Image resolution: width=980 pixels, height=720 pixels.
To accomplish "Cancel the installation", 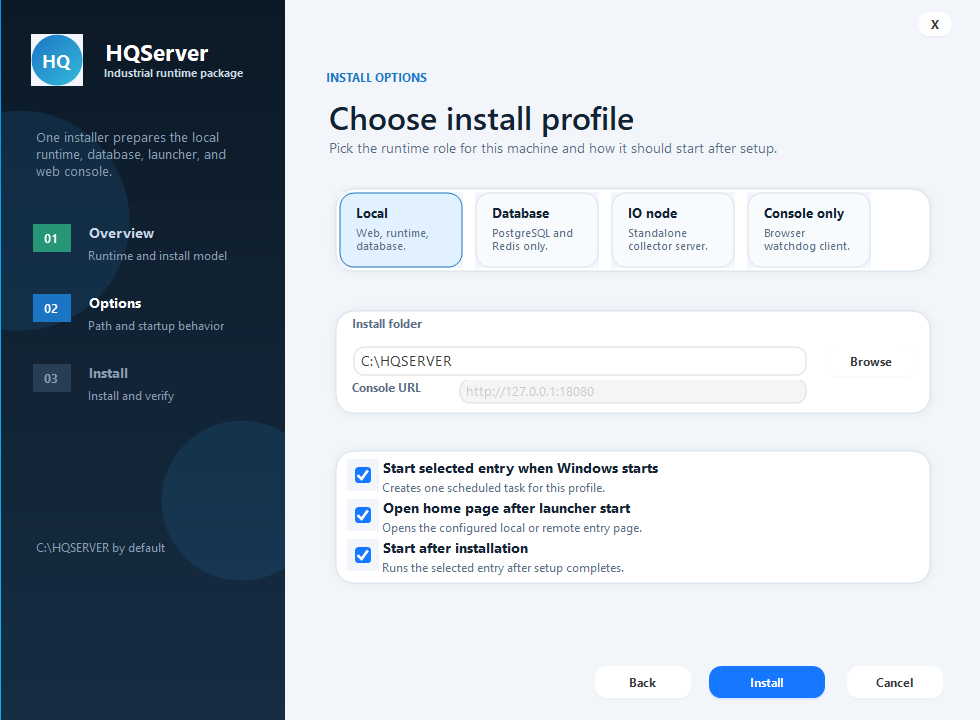I will tap(894, 682).
